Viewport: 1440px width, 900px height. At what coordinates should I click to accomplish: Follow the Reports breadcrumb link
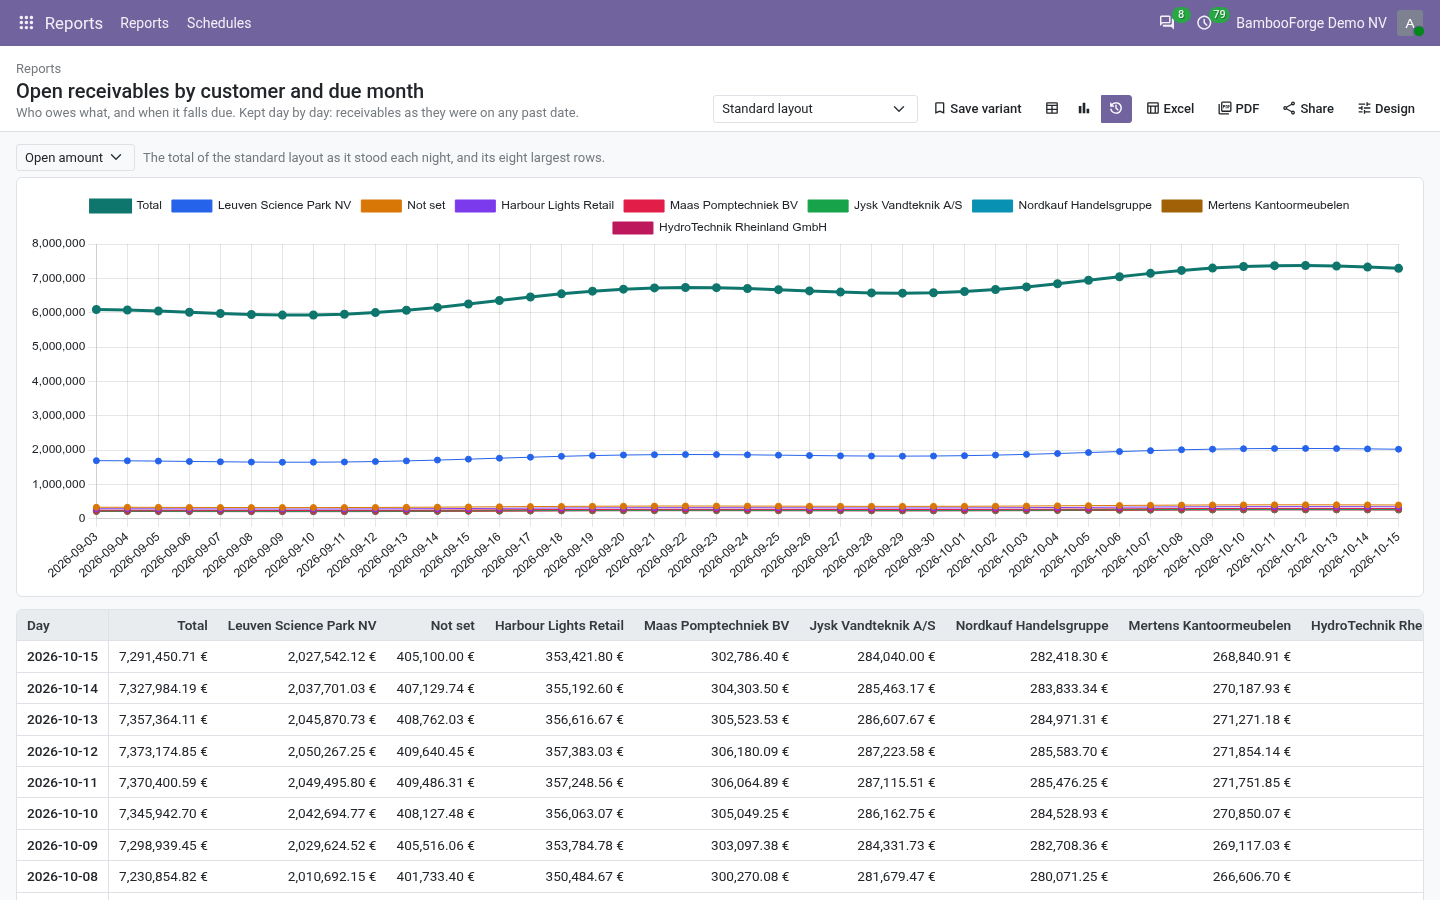click(38, 69)
